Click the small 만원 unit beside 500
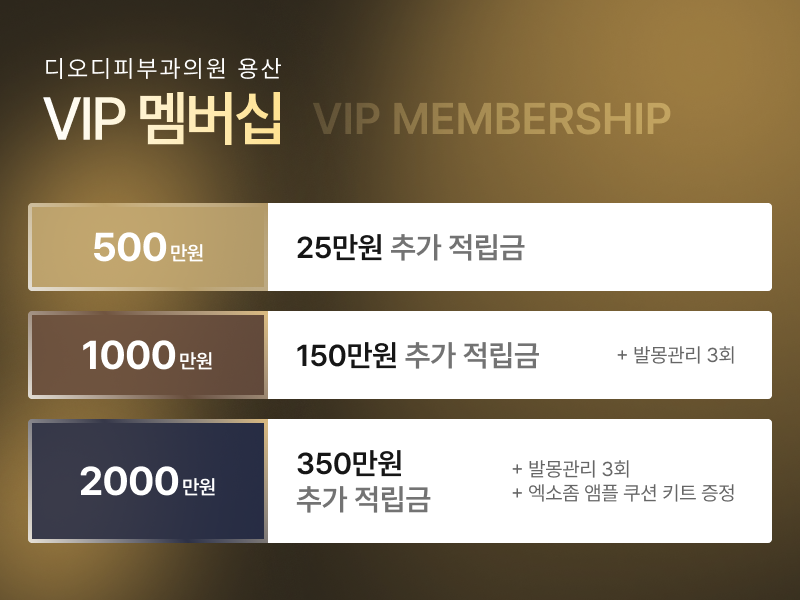The image size is (800, 600). [187, 253]
